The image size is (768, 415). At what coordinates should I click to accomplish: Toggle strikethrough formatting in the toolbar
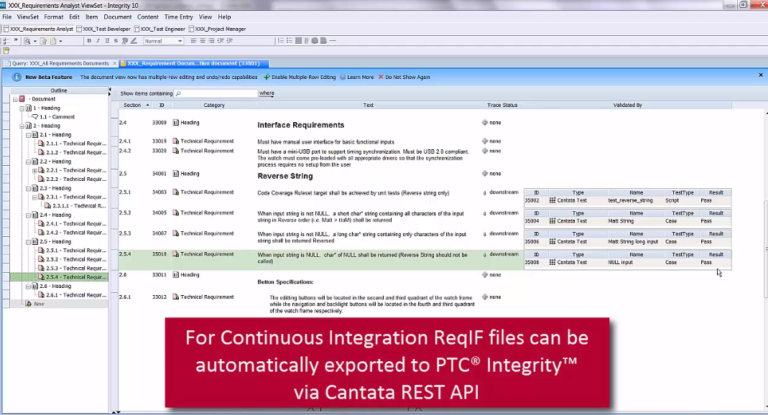116,41
